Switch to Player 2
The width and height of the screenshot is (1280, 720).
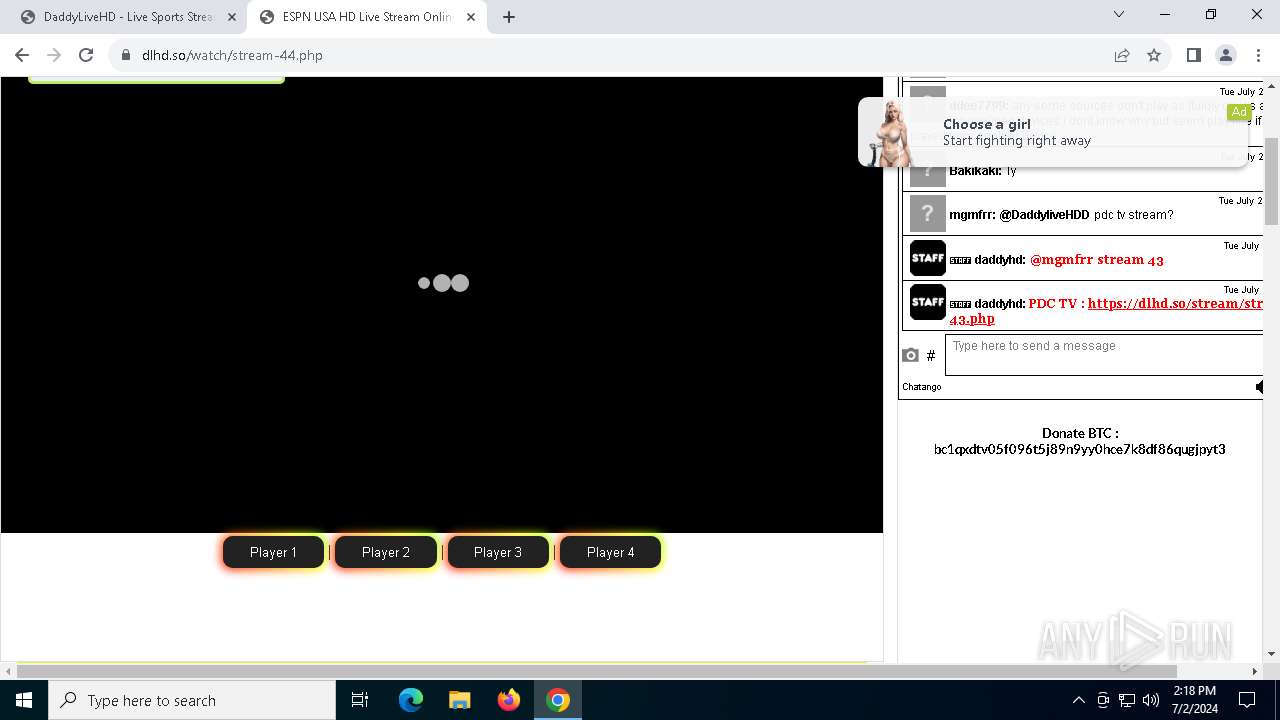386,552
